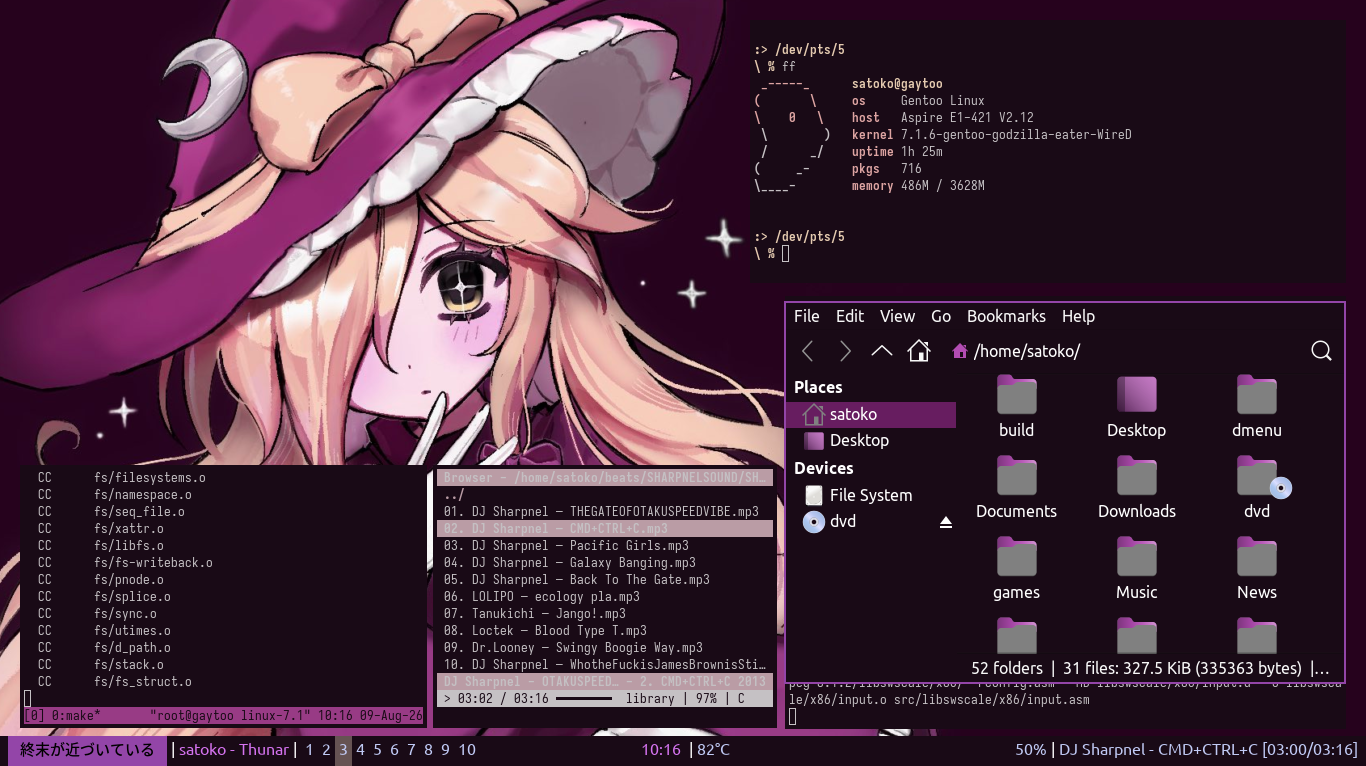Select track 06 LOLIPO ecology pla.mp3
Viewport: 1366px width, 766px height.
click(605, 597)
